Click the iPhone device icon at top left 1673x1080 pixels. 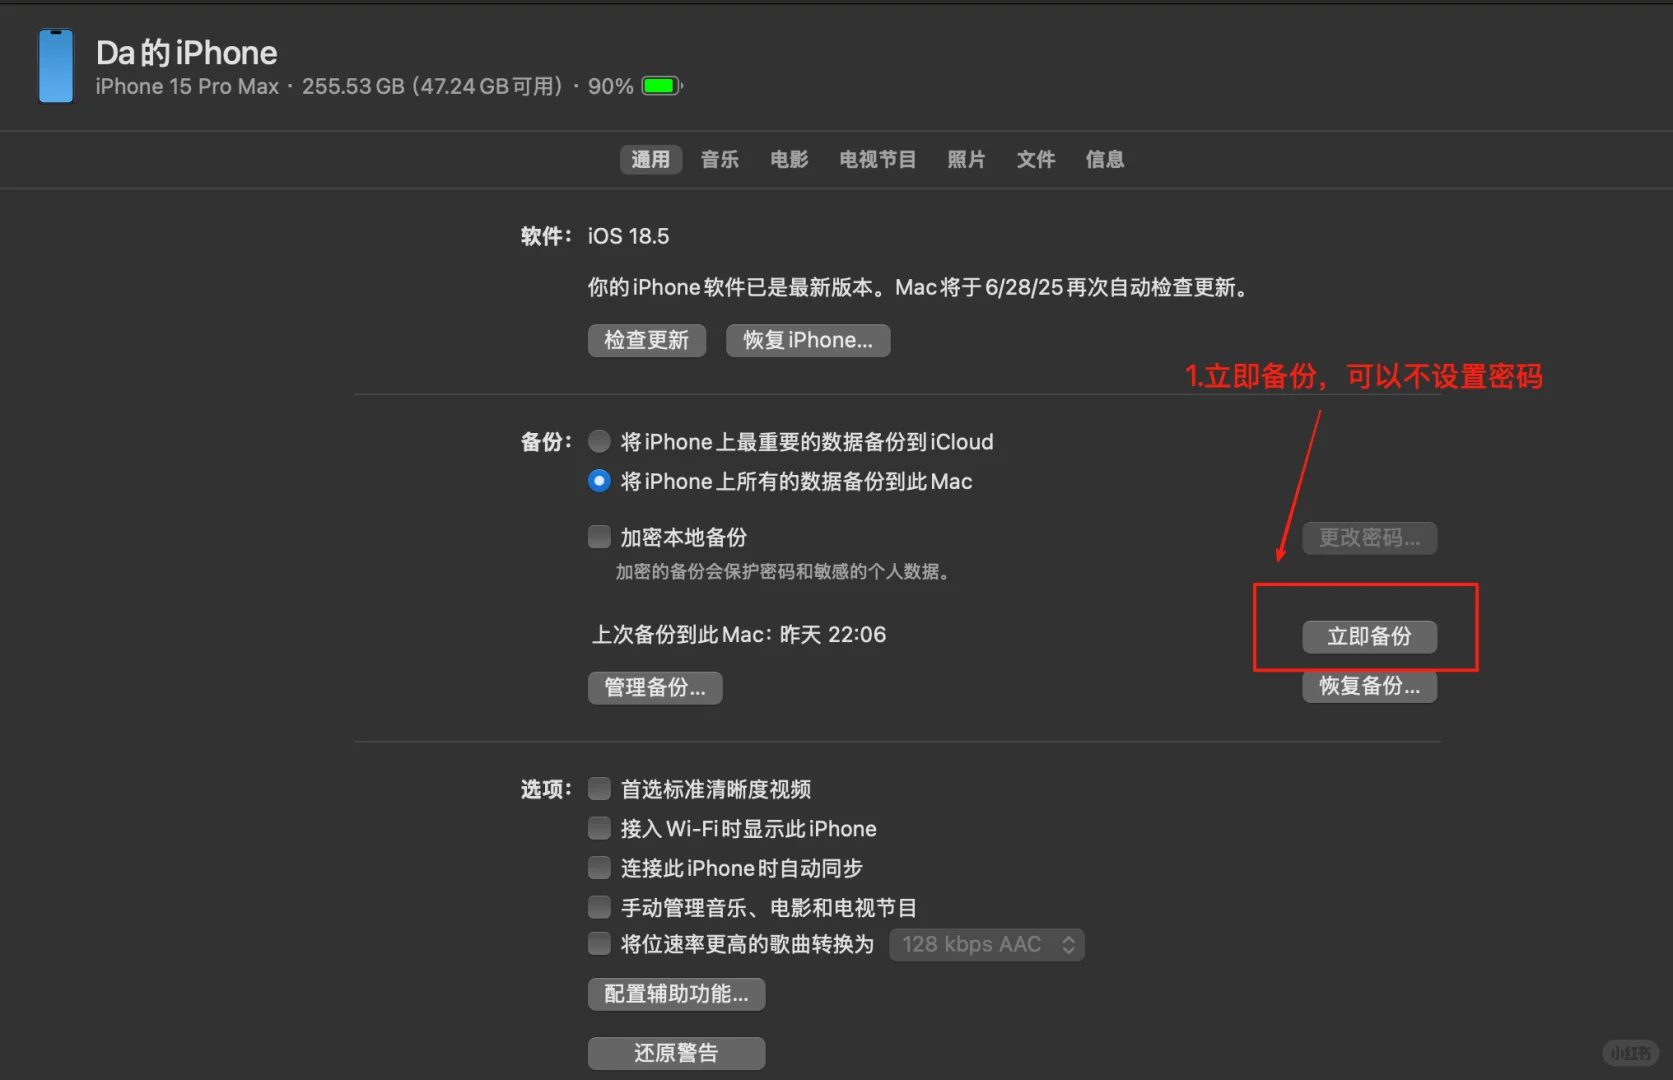[55, 67]
